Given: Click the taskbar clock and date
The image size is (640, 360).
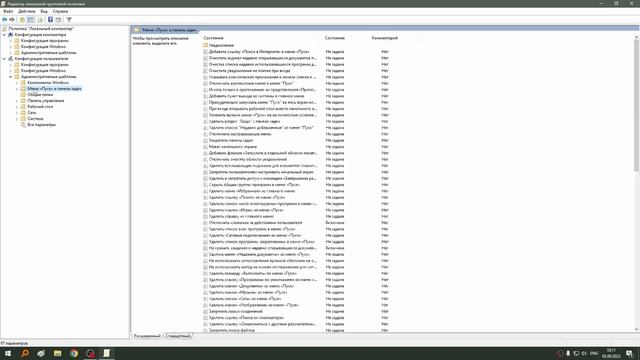Looking at the screenshot, I should tap(611, 353).
